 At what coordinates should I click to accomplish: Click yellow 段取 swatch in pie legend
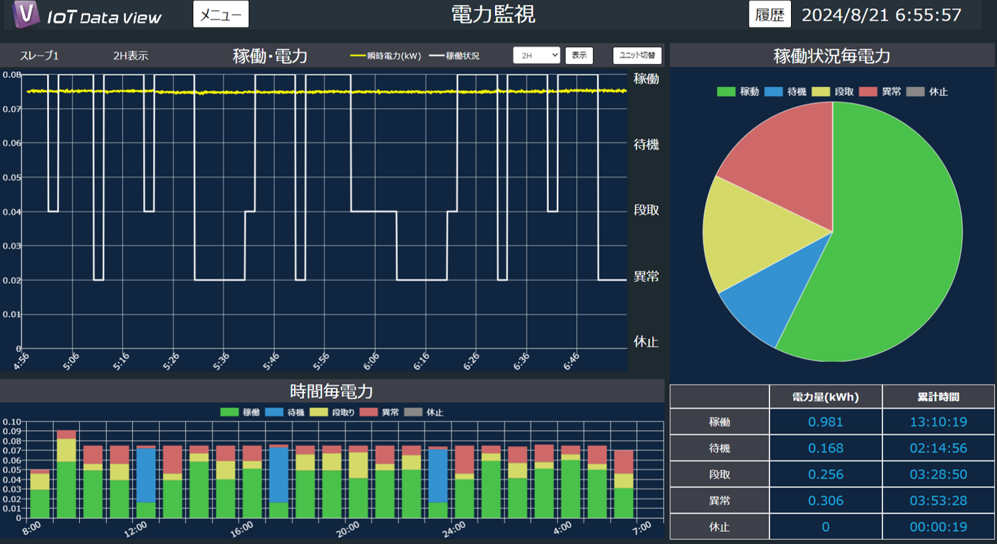click(x=820, y=92)
